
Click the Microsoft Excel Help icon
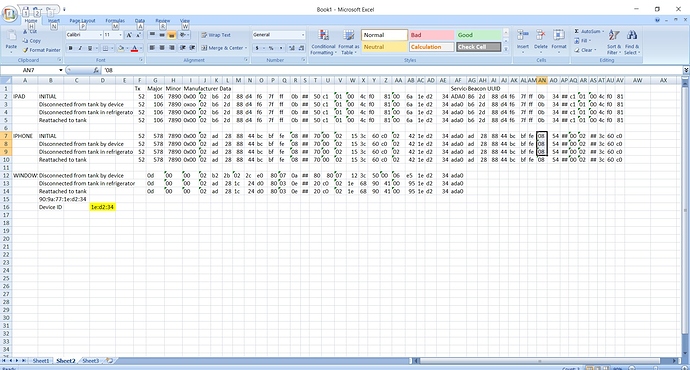click(x=657, y=20)
